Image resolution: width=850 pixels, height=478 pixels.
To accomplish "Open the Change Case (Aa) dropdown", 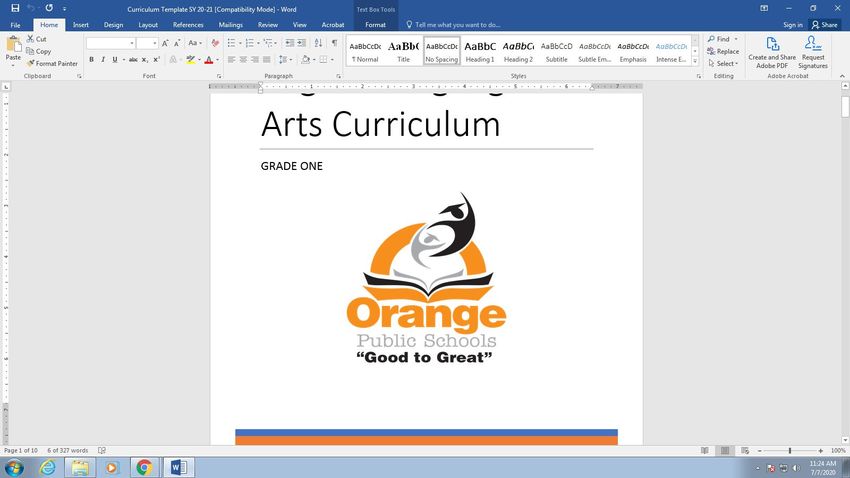I will click(195, 43).
